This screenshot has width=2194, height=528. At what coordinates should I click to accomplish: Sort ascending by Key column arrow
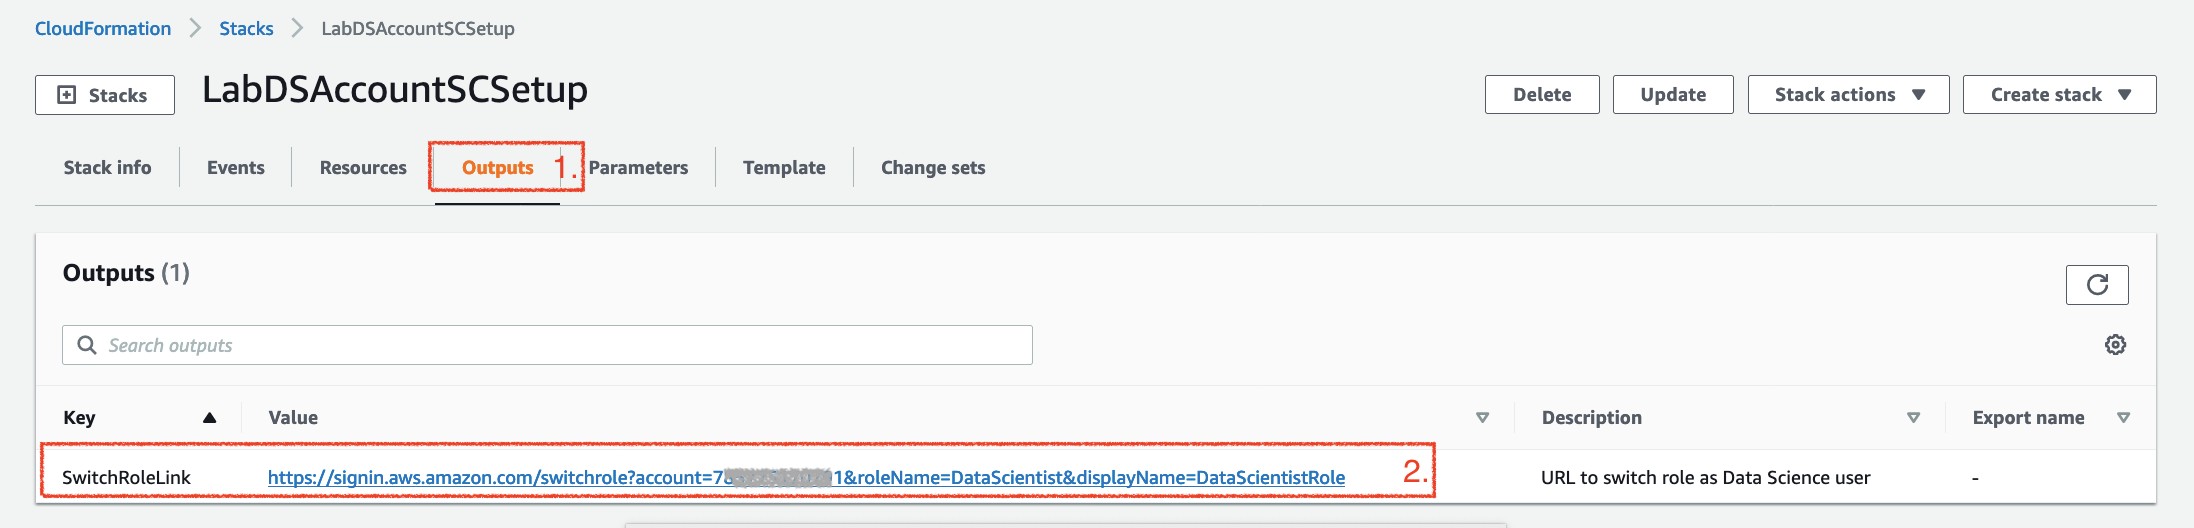(209, 418)
